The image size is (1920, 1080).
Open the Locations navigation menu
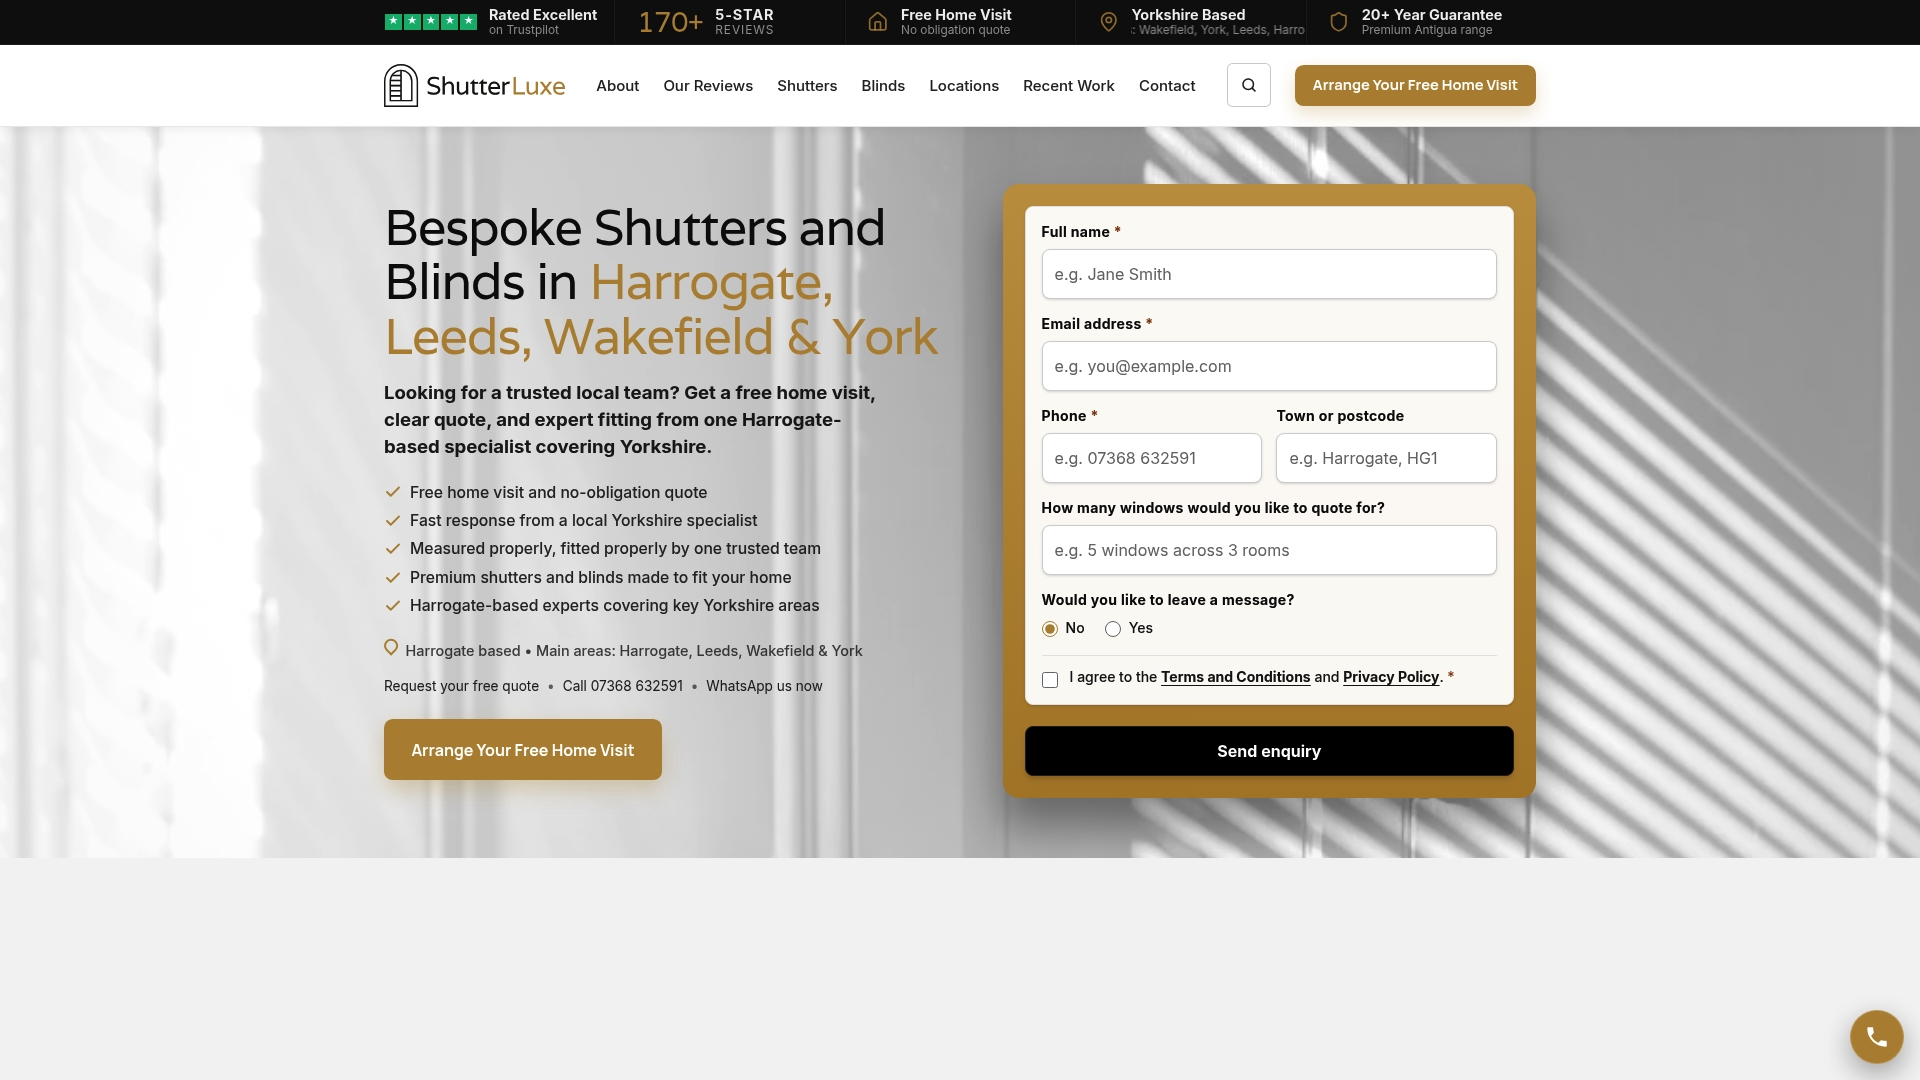pyautogui.click(x=964, y=86)
